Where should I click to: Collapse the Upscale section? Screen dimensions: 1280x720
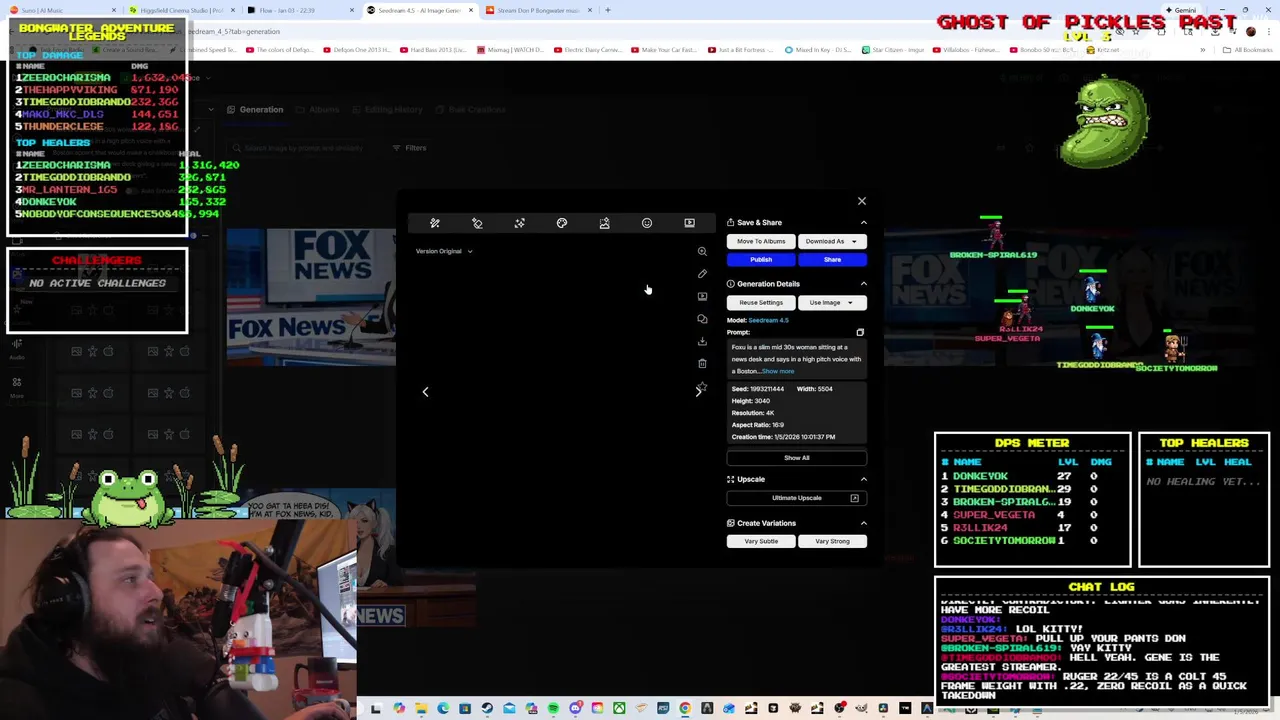(x=864, y=479)
